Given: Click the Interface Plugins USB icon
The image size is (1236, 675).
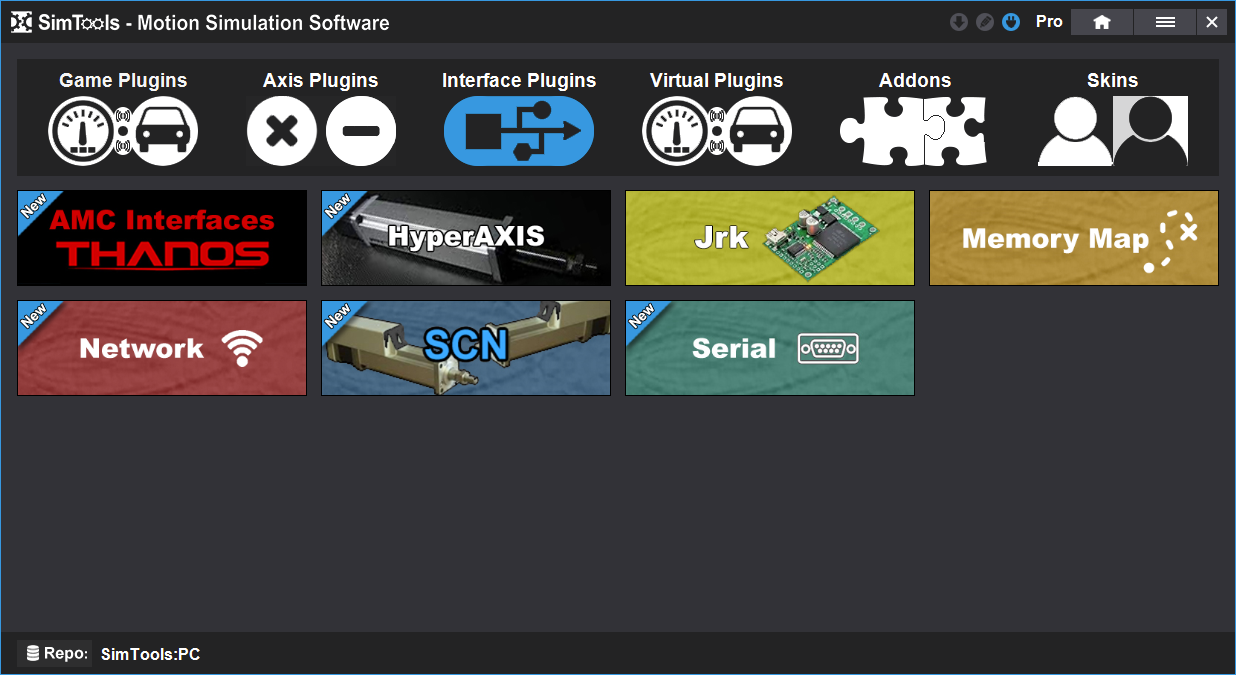Looking at the screenshot, I should (519, 131).
